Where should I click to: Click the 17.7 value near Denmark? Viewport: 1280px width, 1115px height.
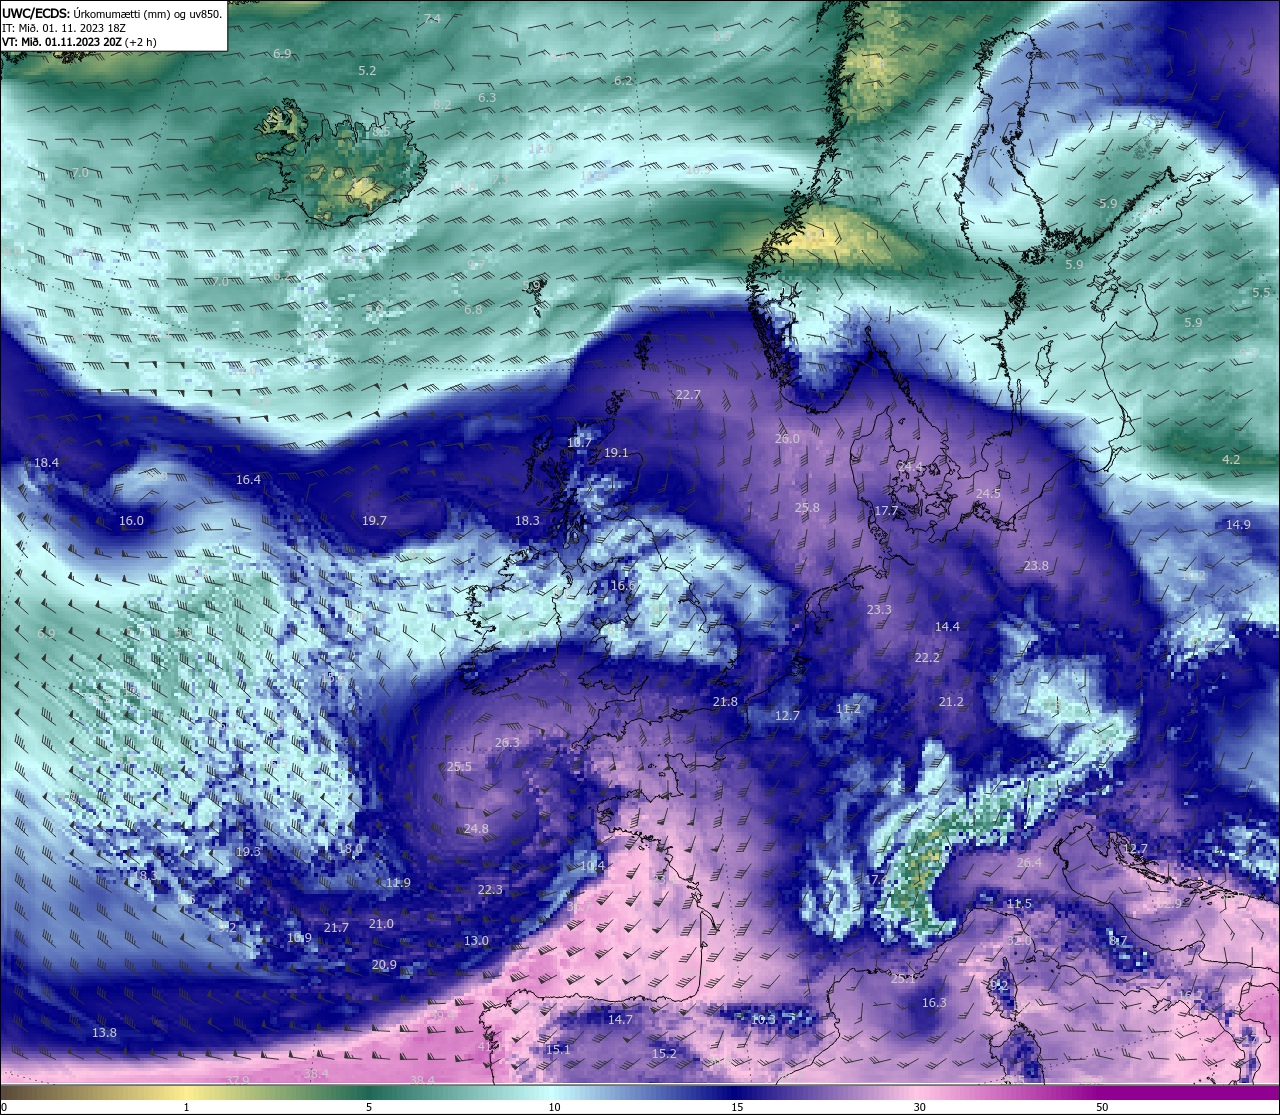point(886,511)
